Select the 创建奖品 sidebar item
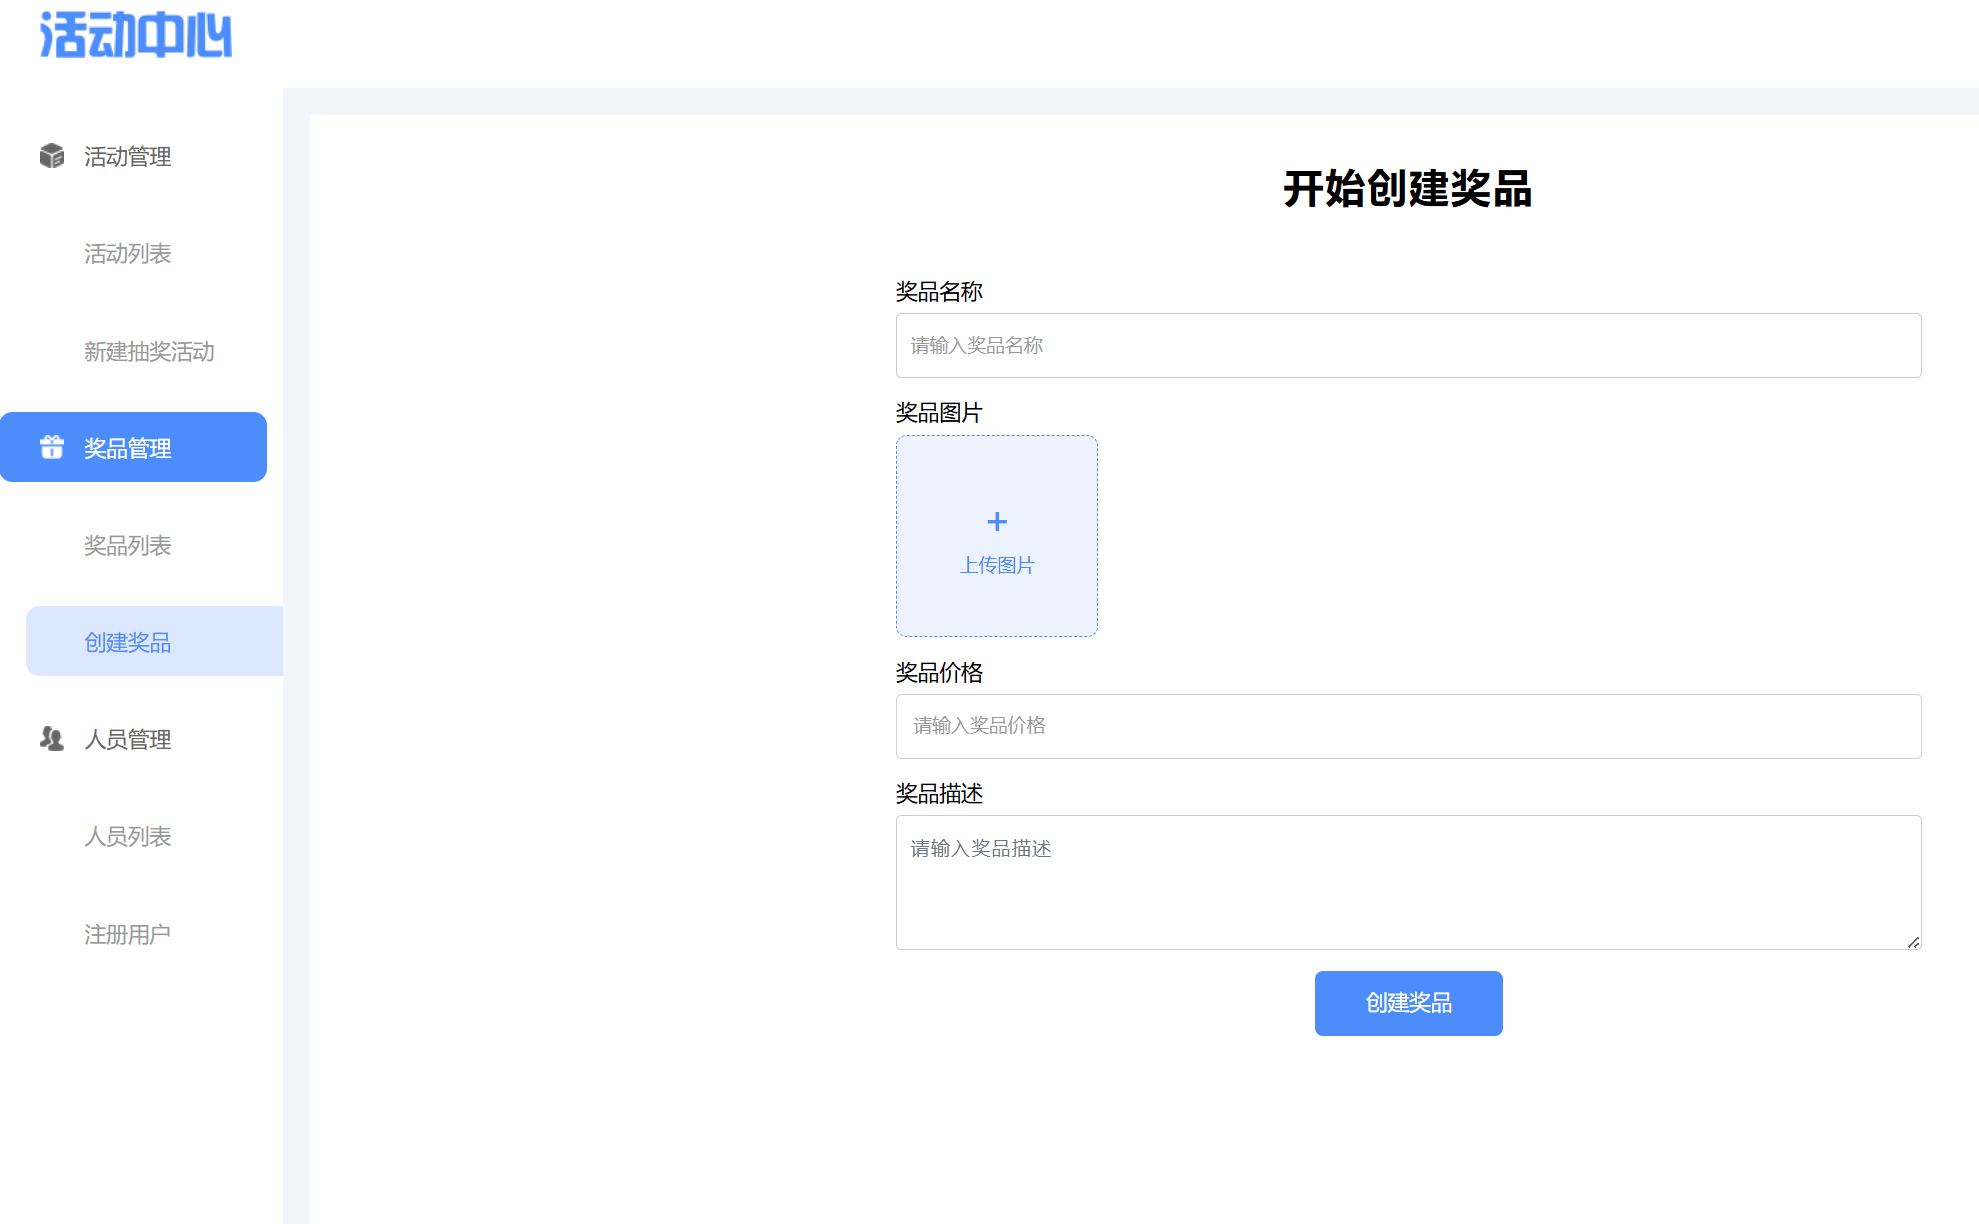 coord(128,642)
